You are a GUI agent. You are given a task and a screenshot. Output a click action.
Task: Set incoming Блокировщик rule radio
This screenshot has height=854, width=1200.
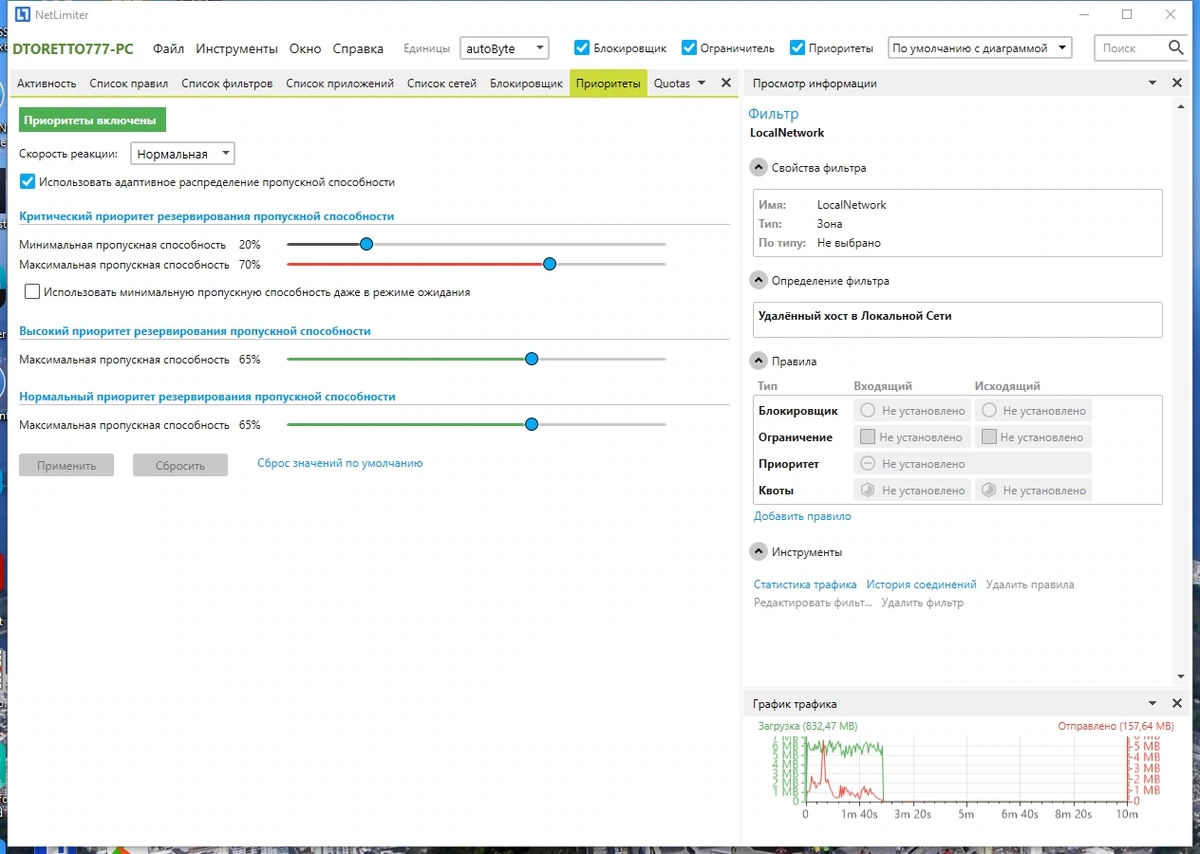[x=867, y=410]
